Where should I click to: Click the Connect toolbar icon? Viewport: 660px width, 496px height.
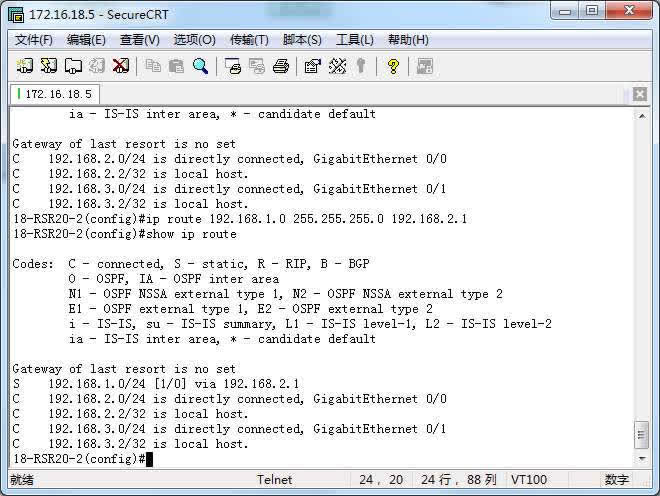coord(25,66)
